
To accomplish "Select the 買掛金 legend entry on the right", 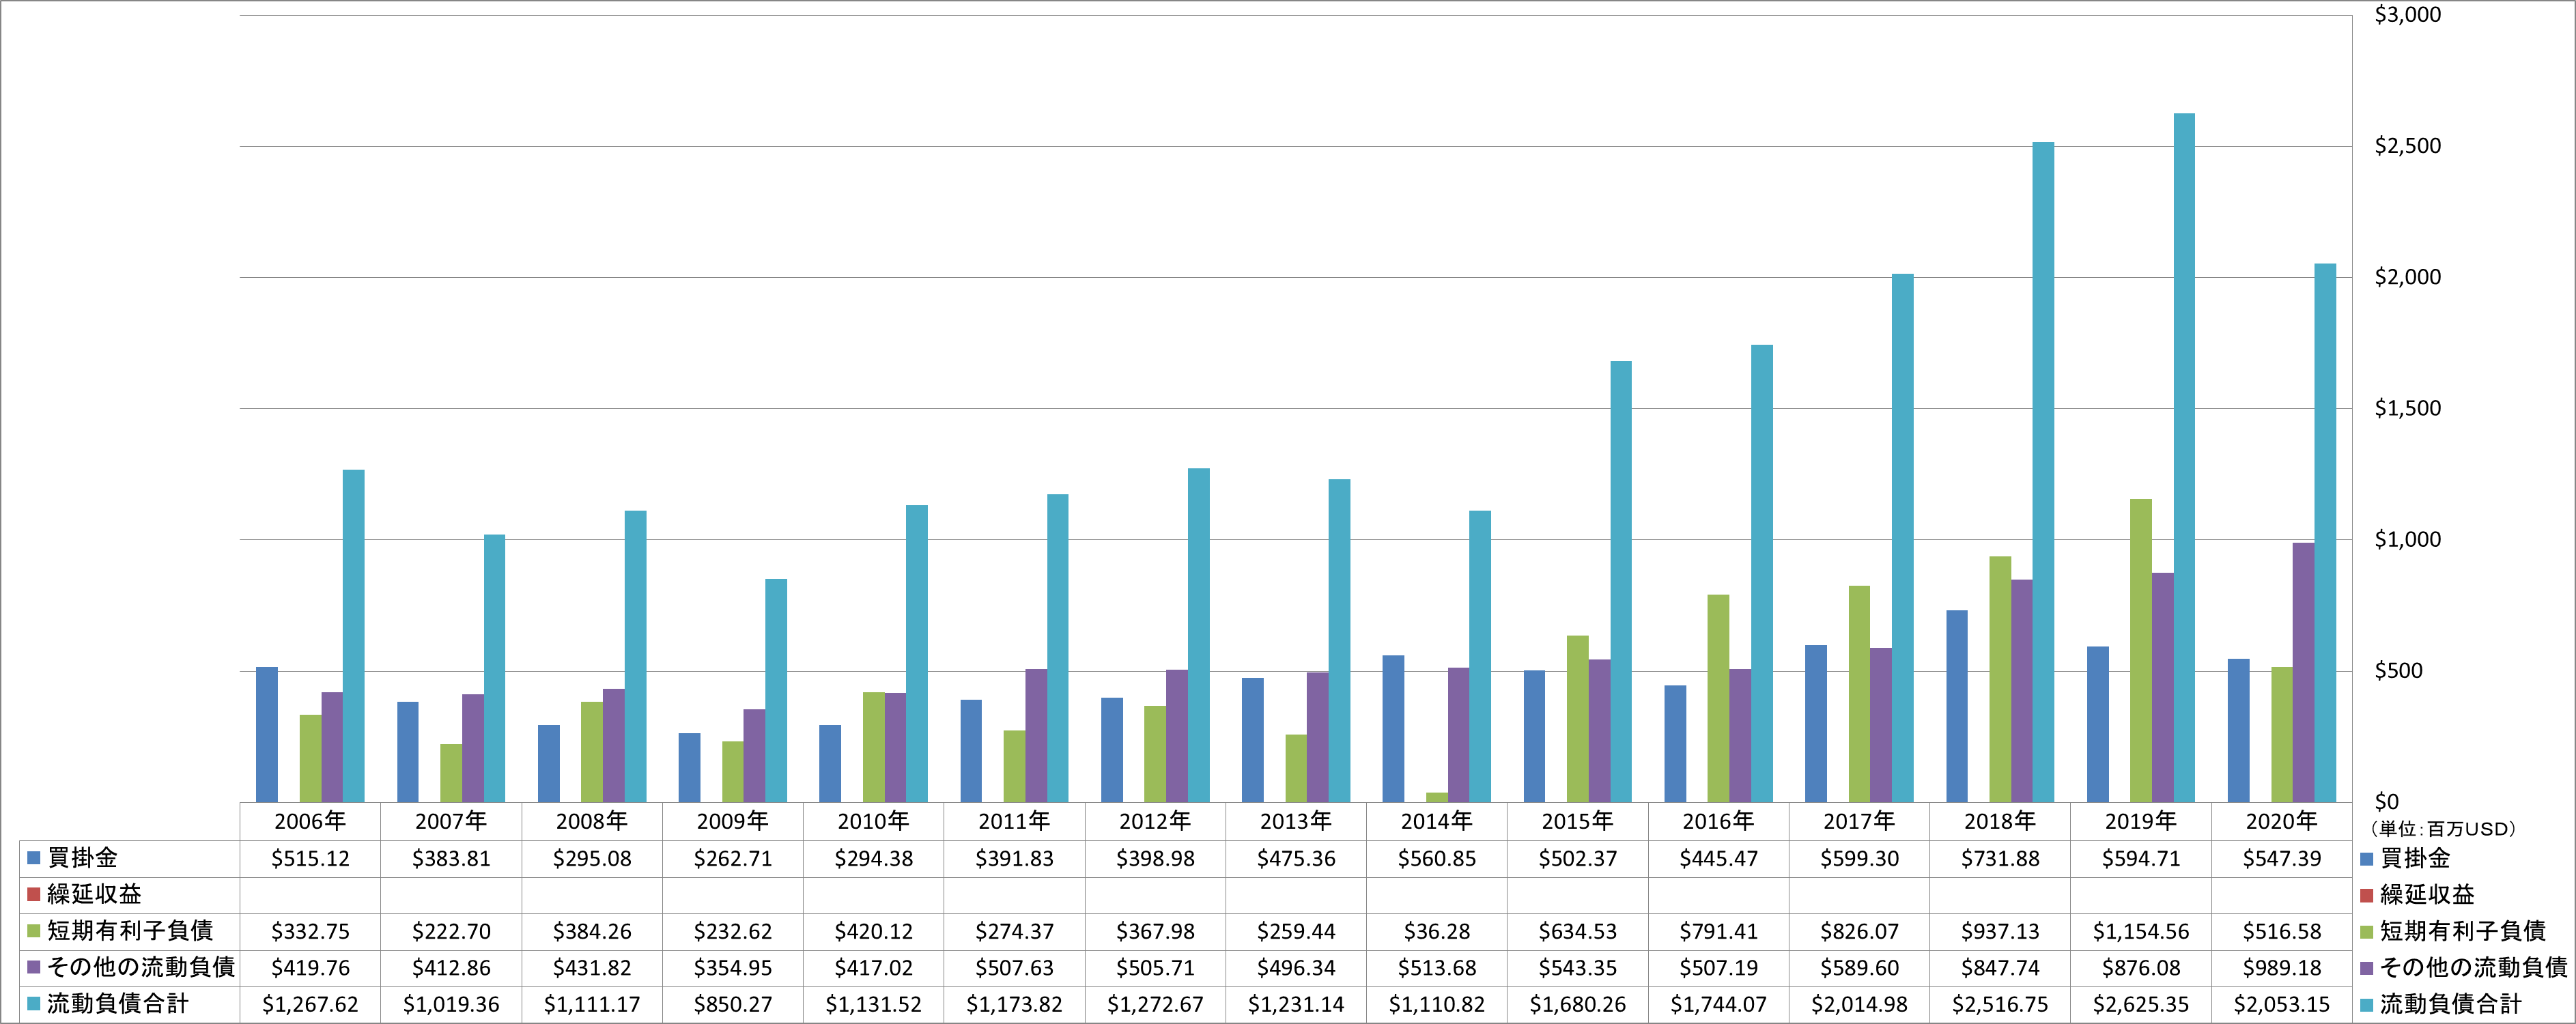I will [x=2405, y=858].
